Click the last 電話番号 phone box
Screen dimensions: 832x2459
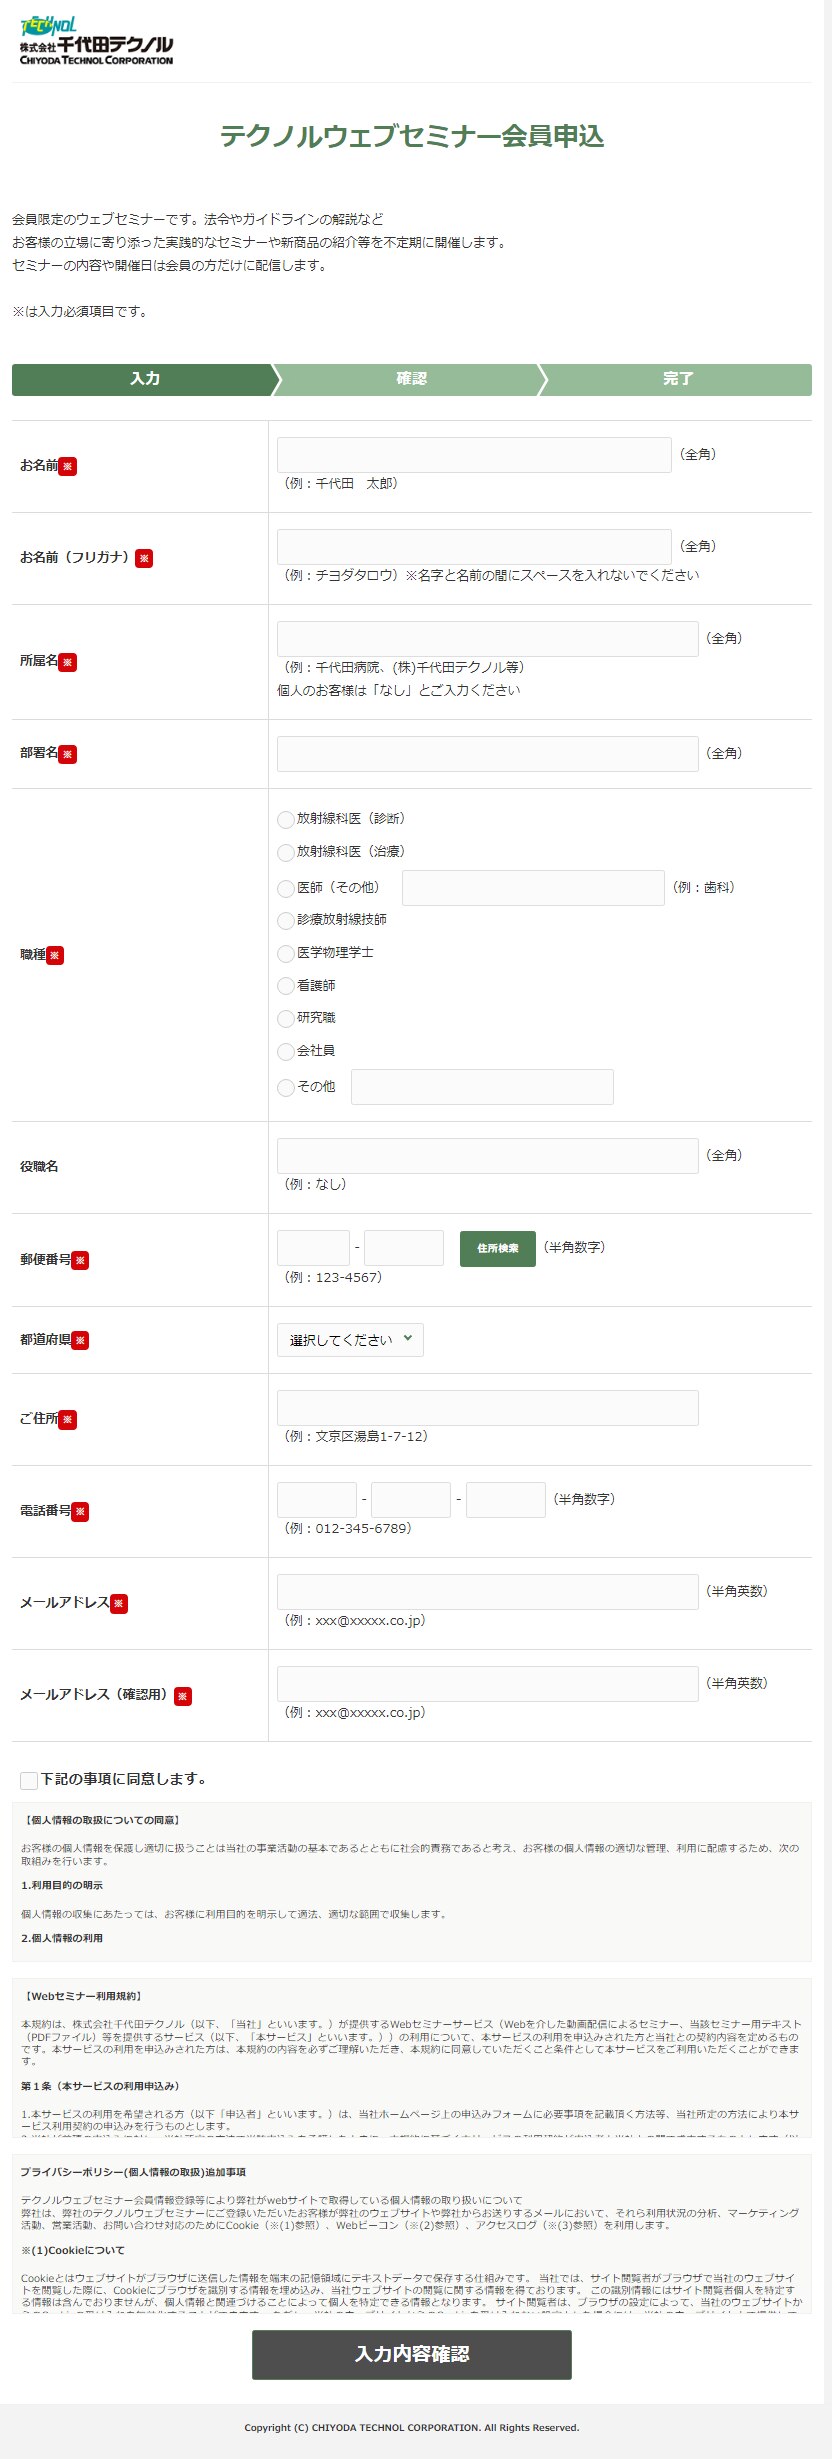pyautogui.click(x=506, y=1500)
